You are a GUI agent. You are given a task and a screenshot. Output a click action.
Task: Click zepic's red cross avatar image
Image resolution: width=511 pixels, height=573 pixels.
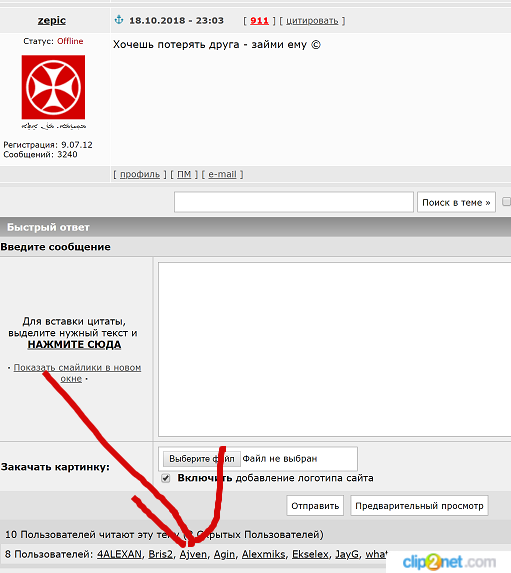click(x=53, y=87)
